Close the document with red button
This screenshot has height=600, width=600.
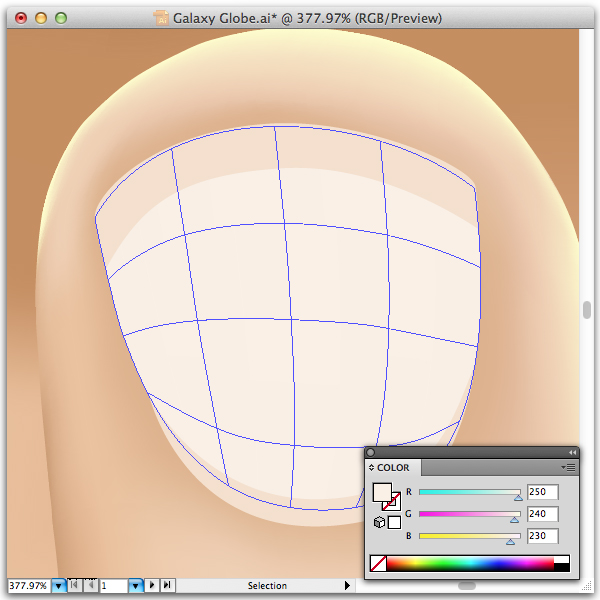tap(21, 18)
